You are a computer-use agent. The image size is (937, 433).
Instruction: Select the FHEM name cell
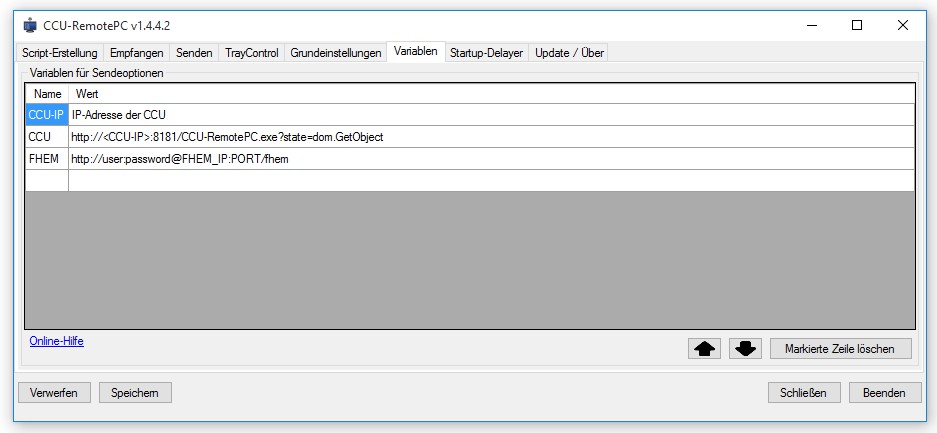(x=47, y=159)
